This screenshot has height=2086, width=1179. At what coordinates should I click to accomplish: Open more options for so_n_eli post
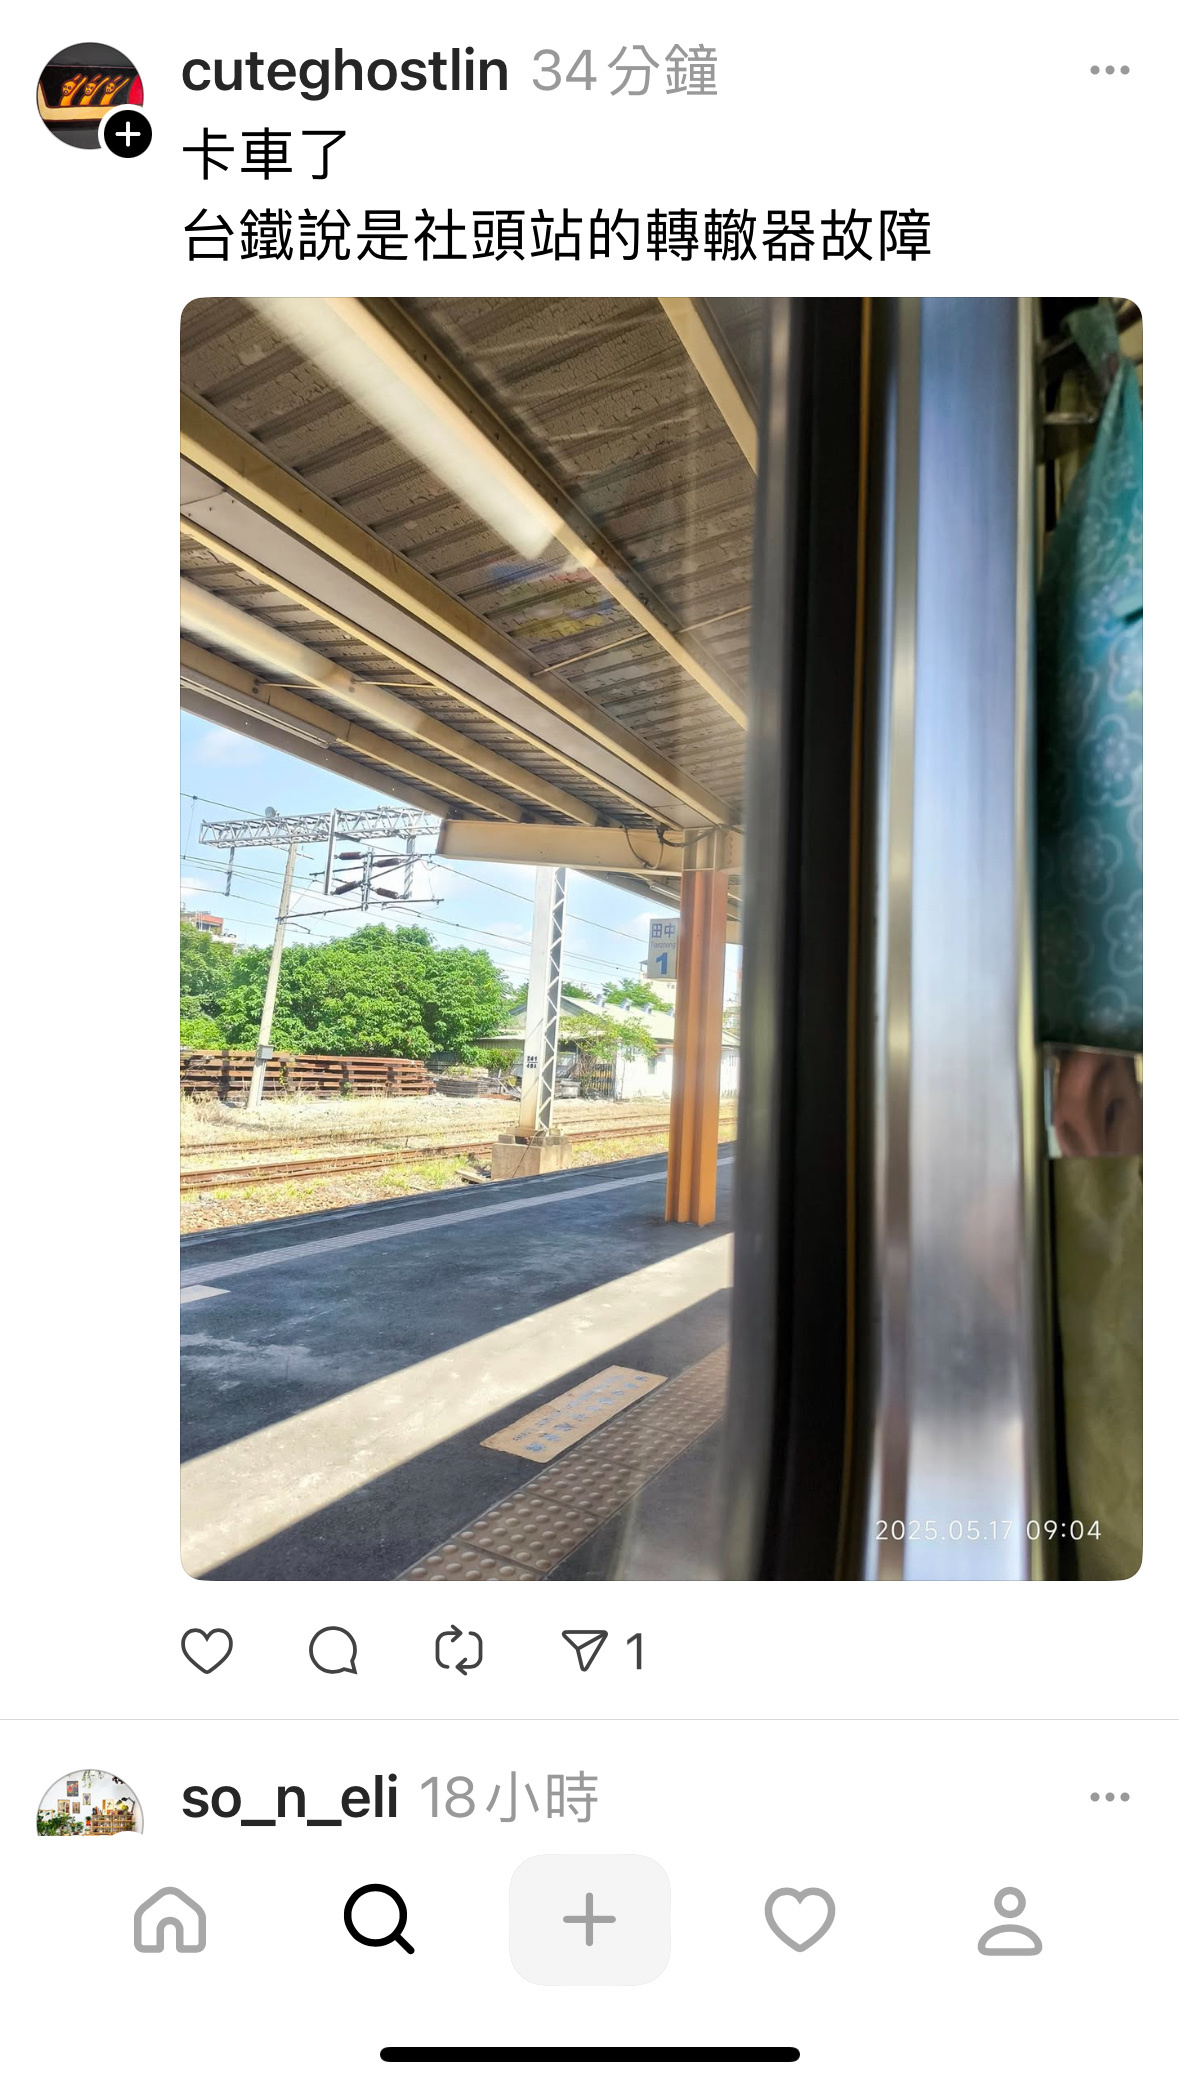pos(1110,1797)
